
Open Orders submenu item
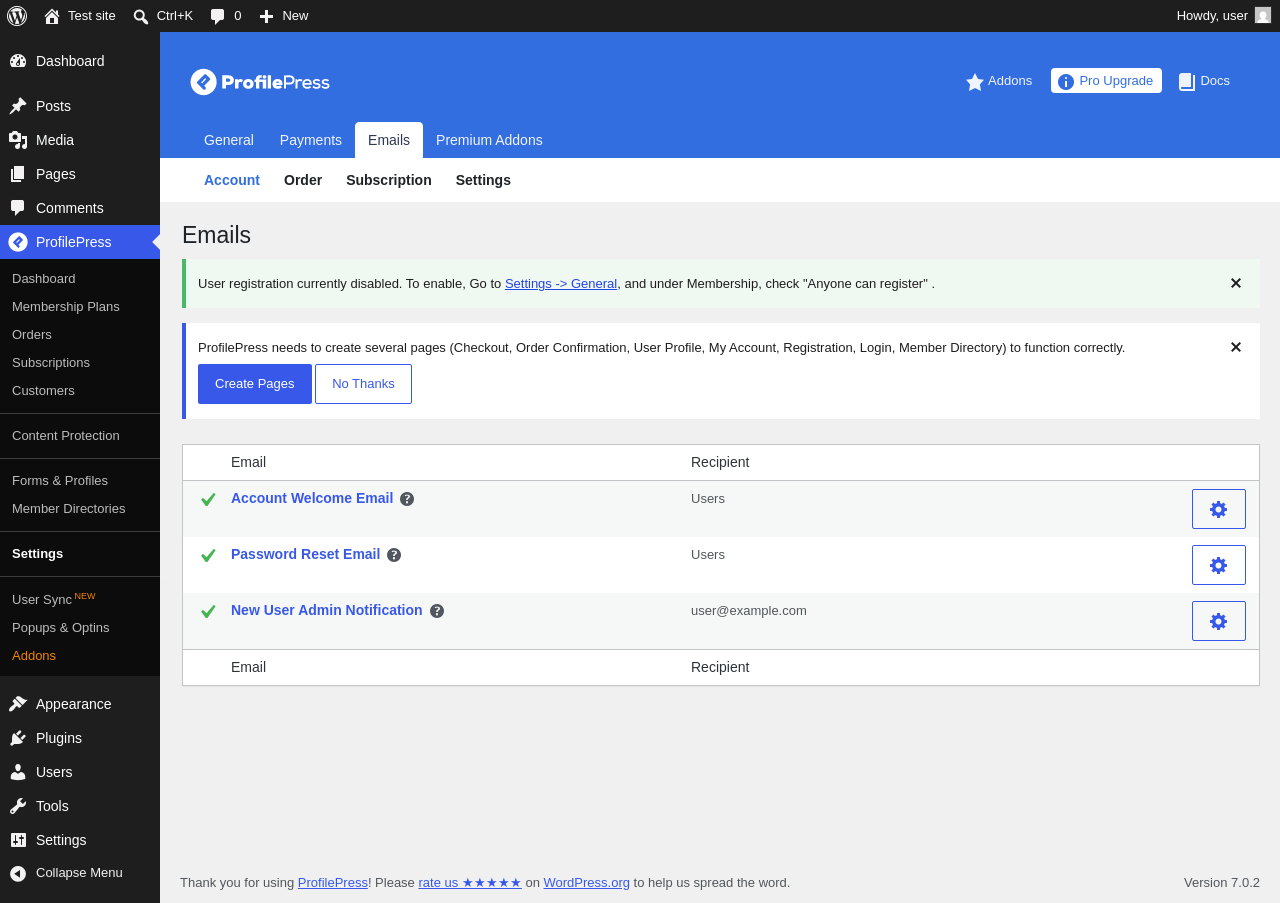tap(80, 335)
